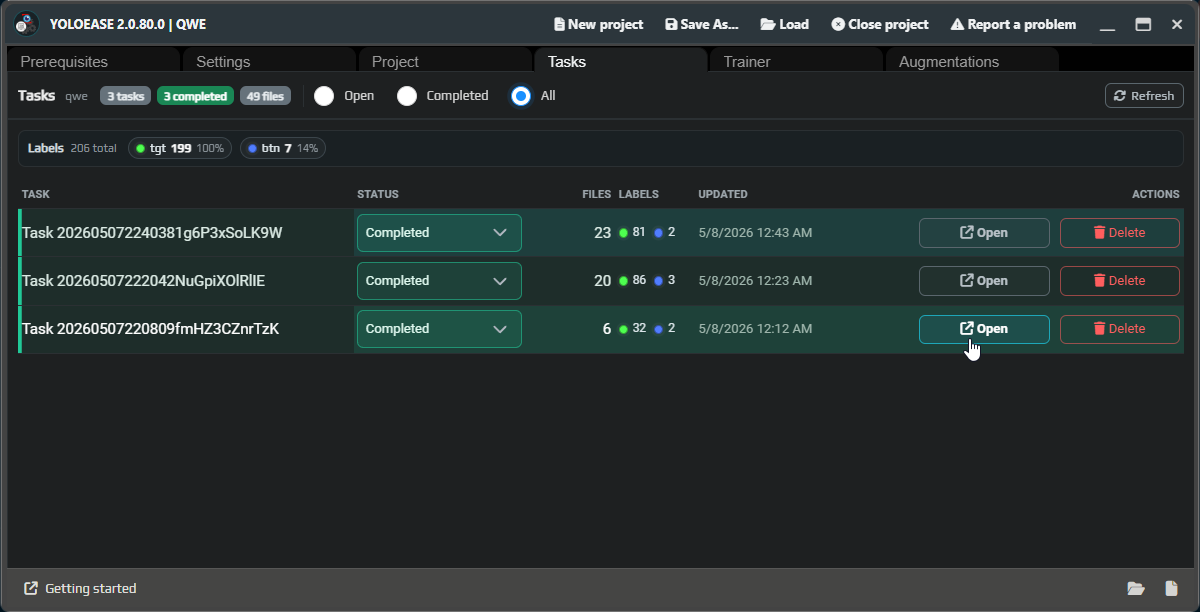Open task ending CZnrTzK
Screen dimensions: 1200x612
[x=984, y=329]
